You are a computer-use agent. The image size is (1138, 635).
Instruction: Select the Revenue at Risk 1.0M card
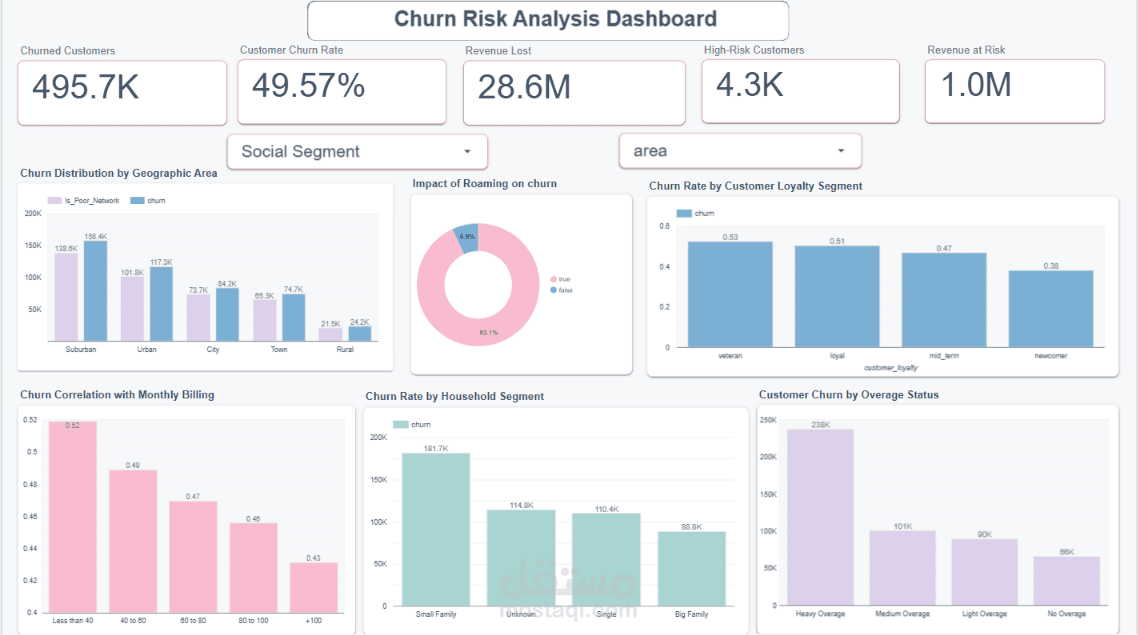pos(1015,91)
